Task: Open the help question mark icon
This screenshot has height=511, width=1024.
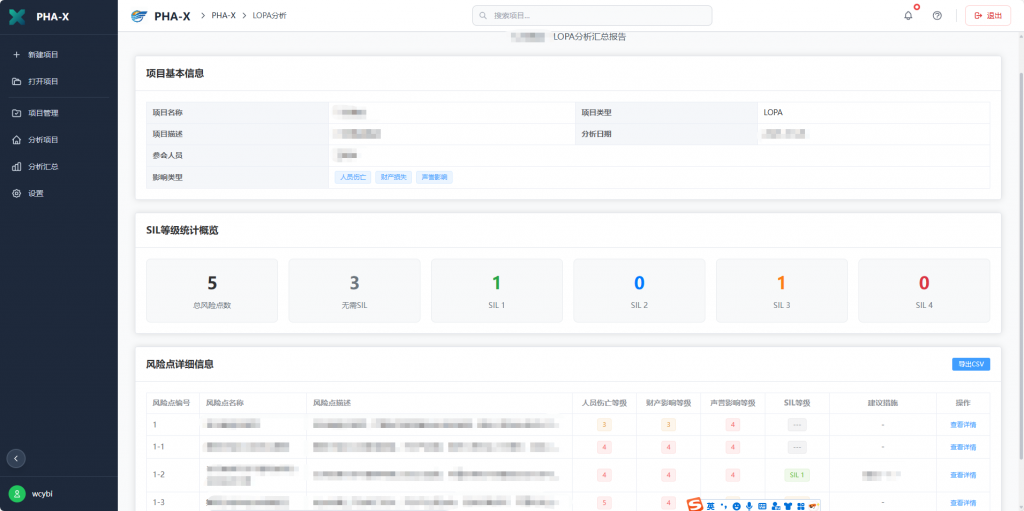Action: pyautogui.click(x=937, y=16)
